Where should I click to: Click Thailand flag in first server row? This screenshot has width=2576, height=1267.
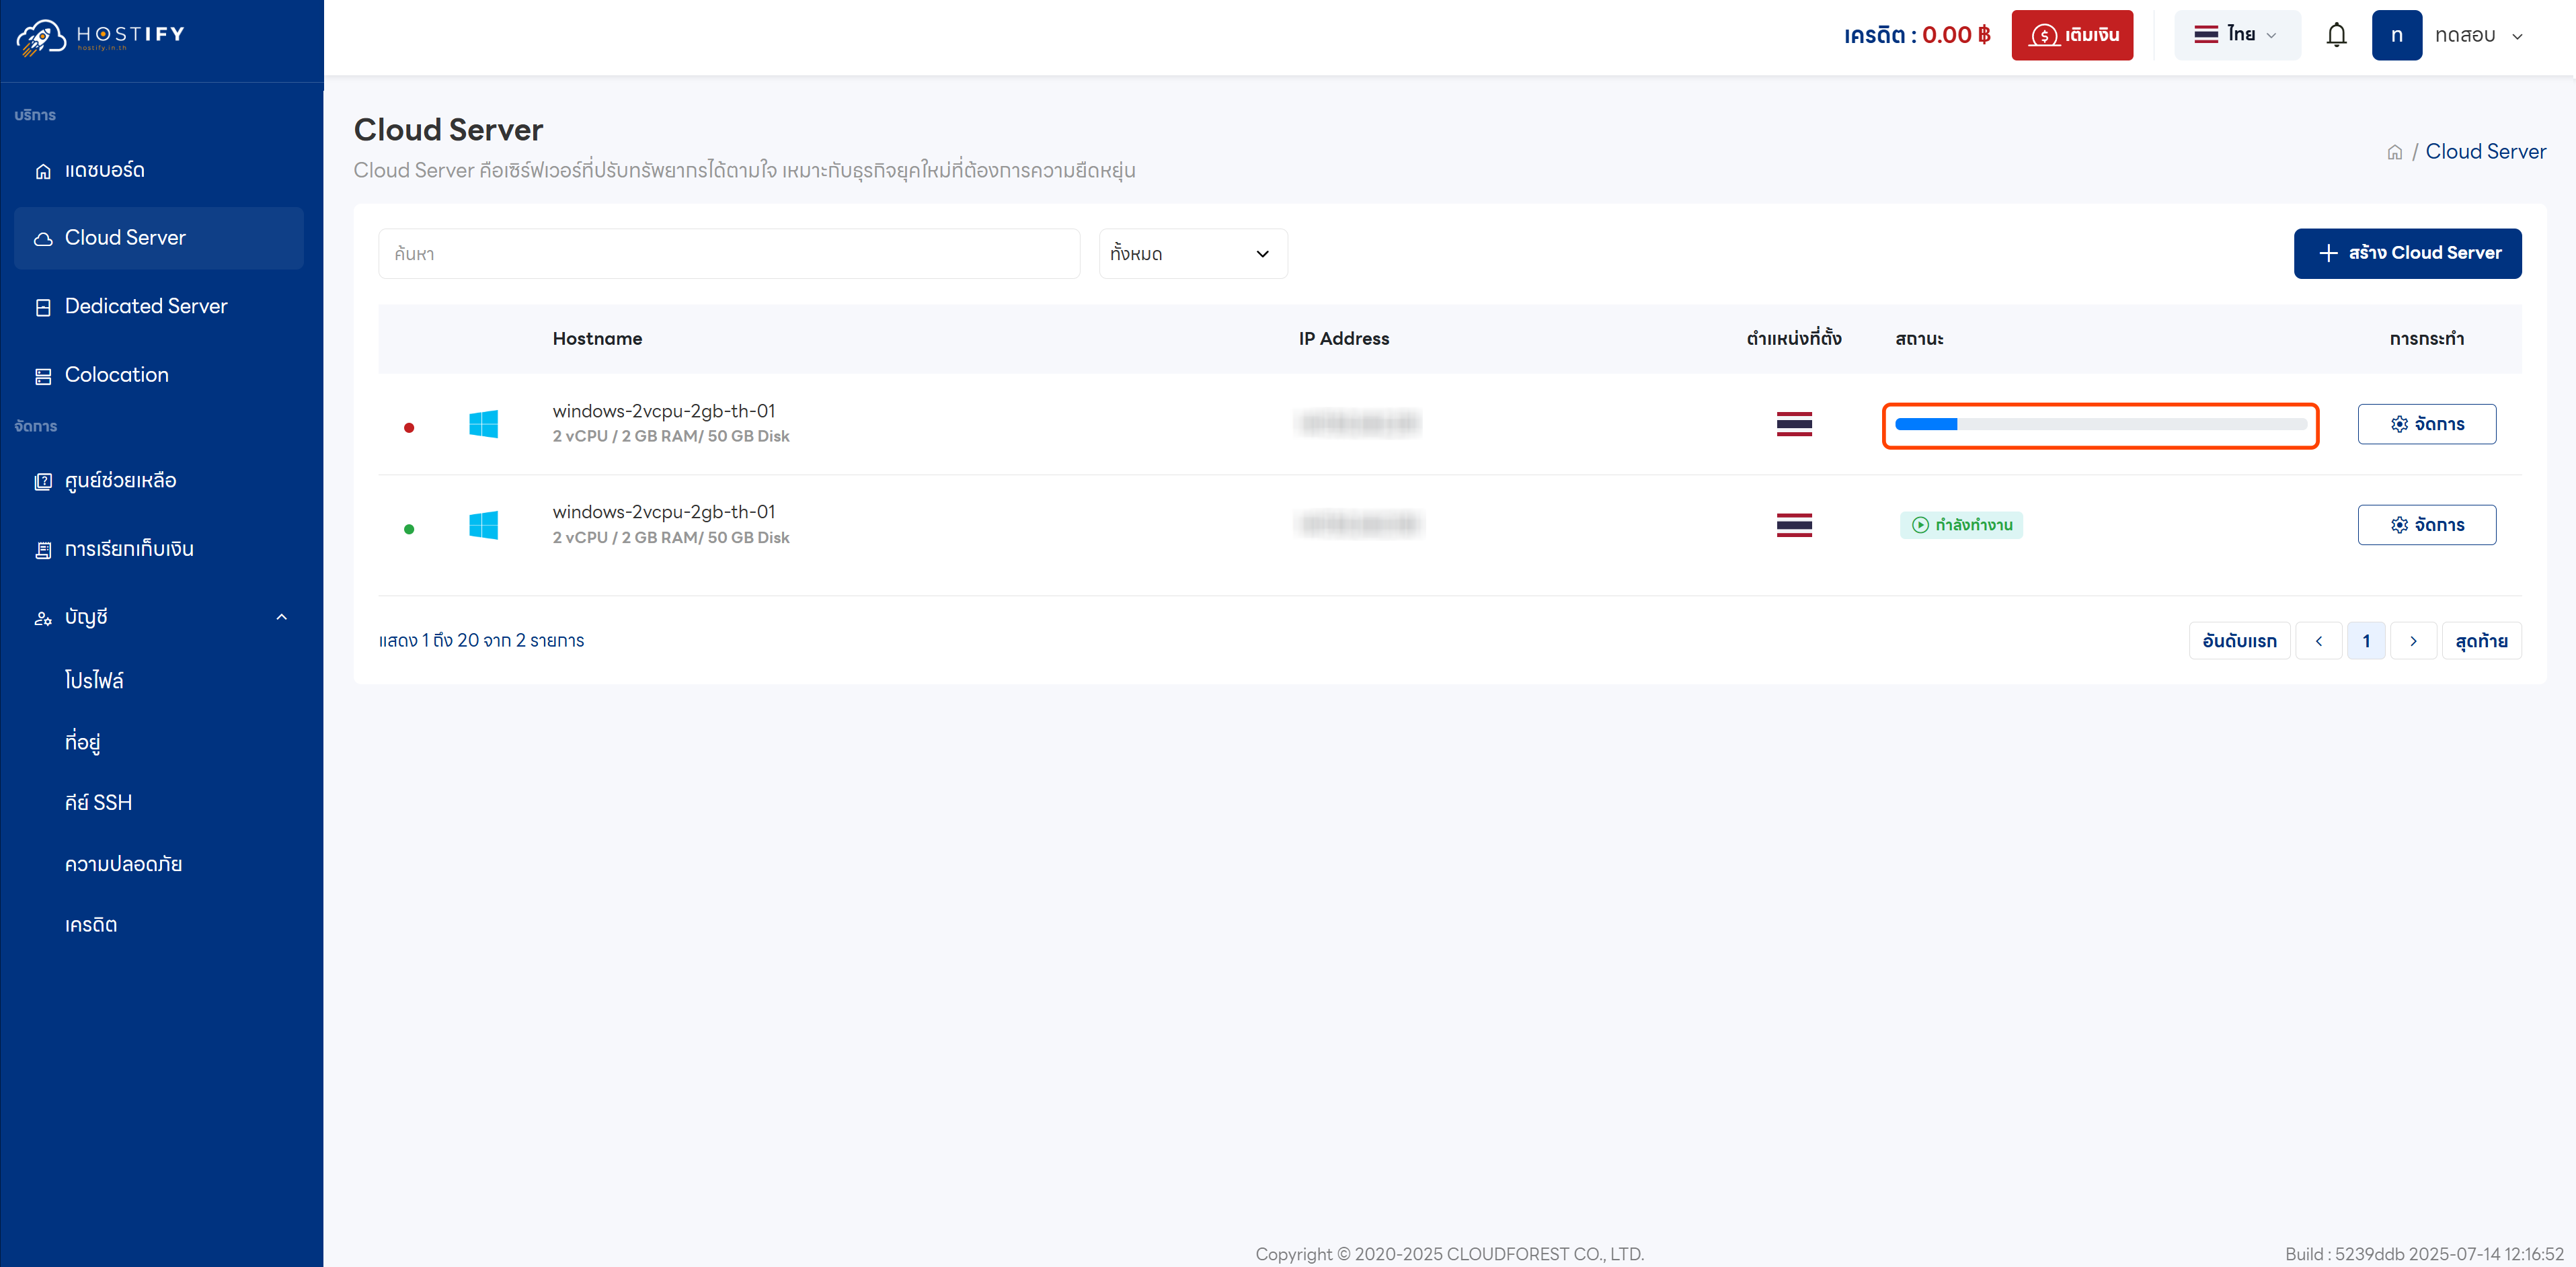click(1794, 424)
